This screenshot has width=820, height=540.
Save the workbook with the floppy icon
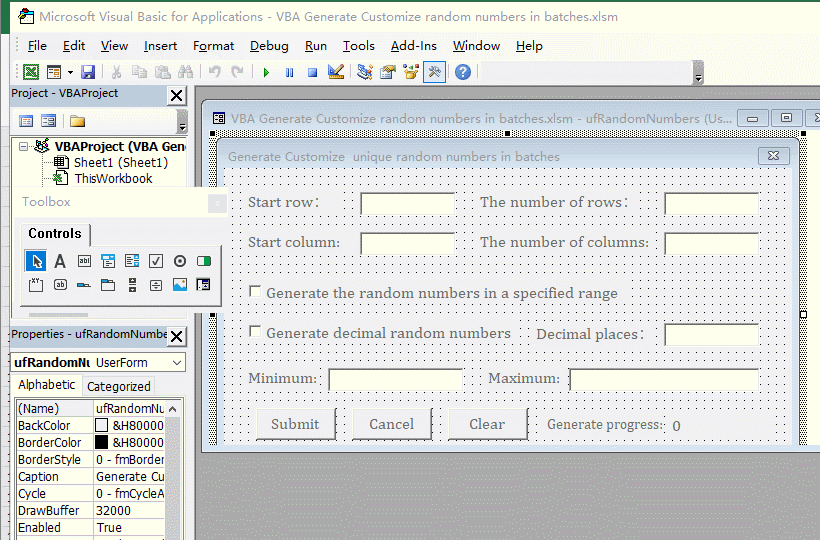click(88, 72)
